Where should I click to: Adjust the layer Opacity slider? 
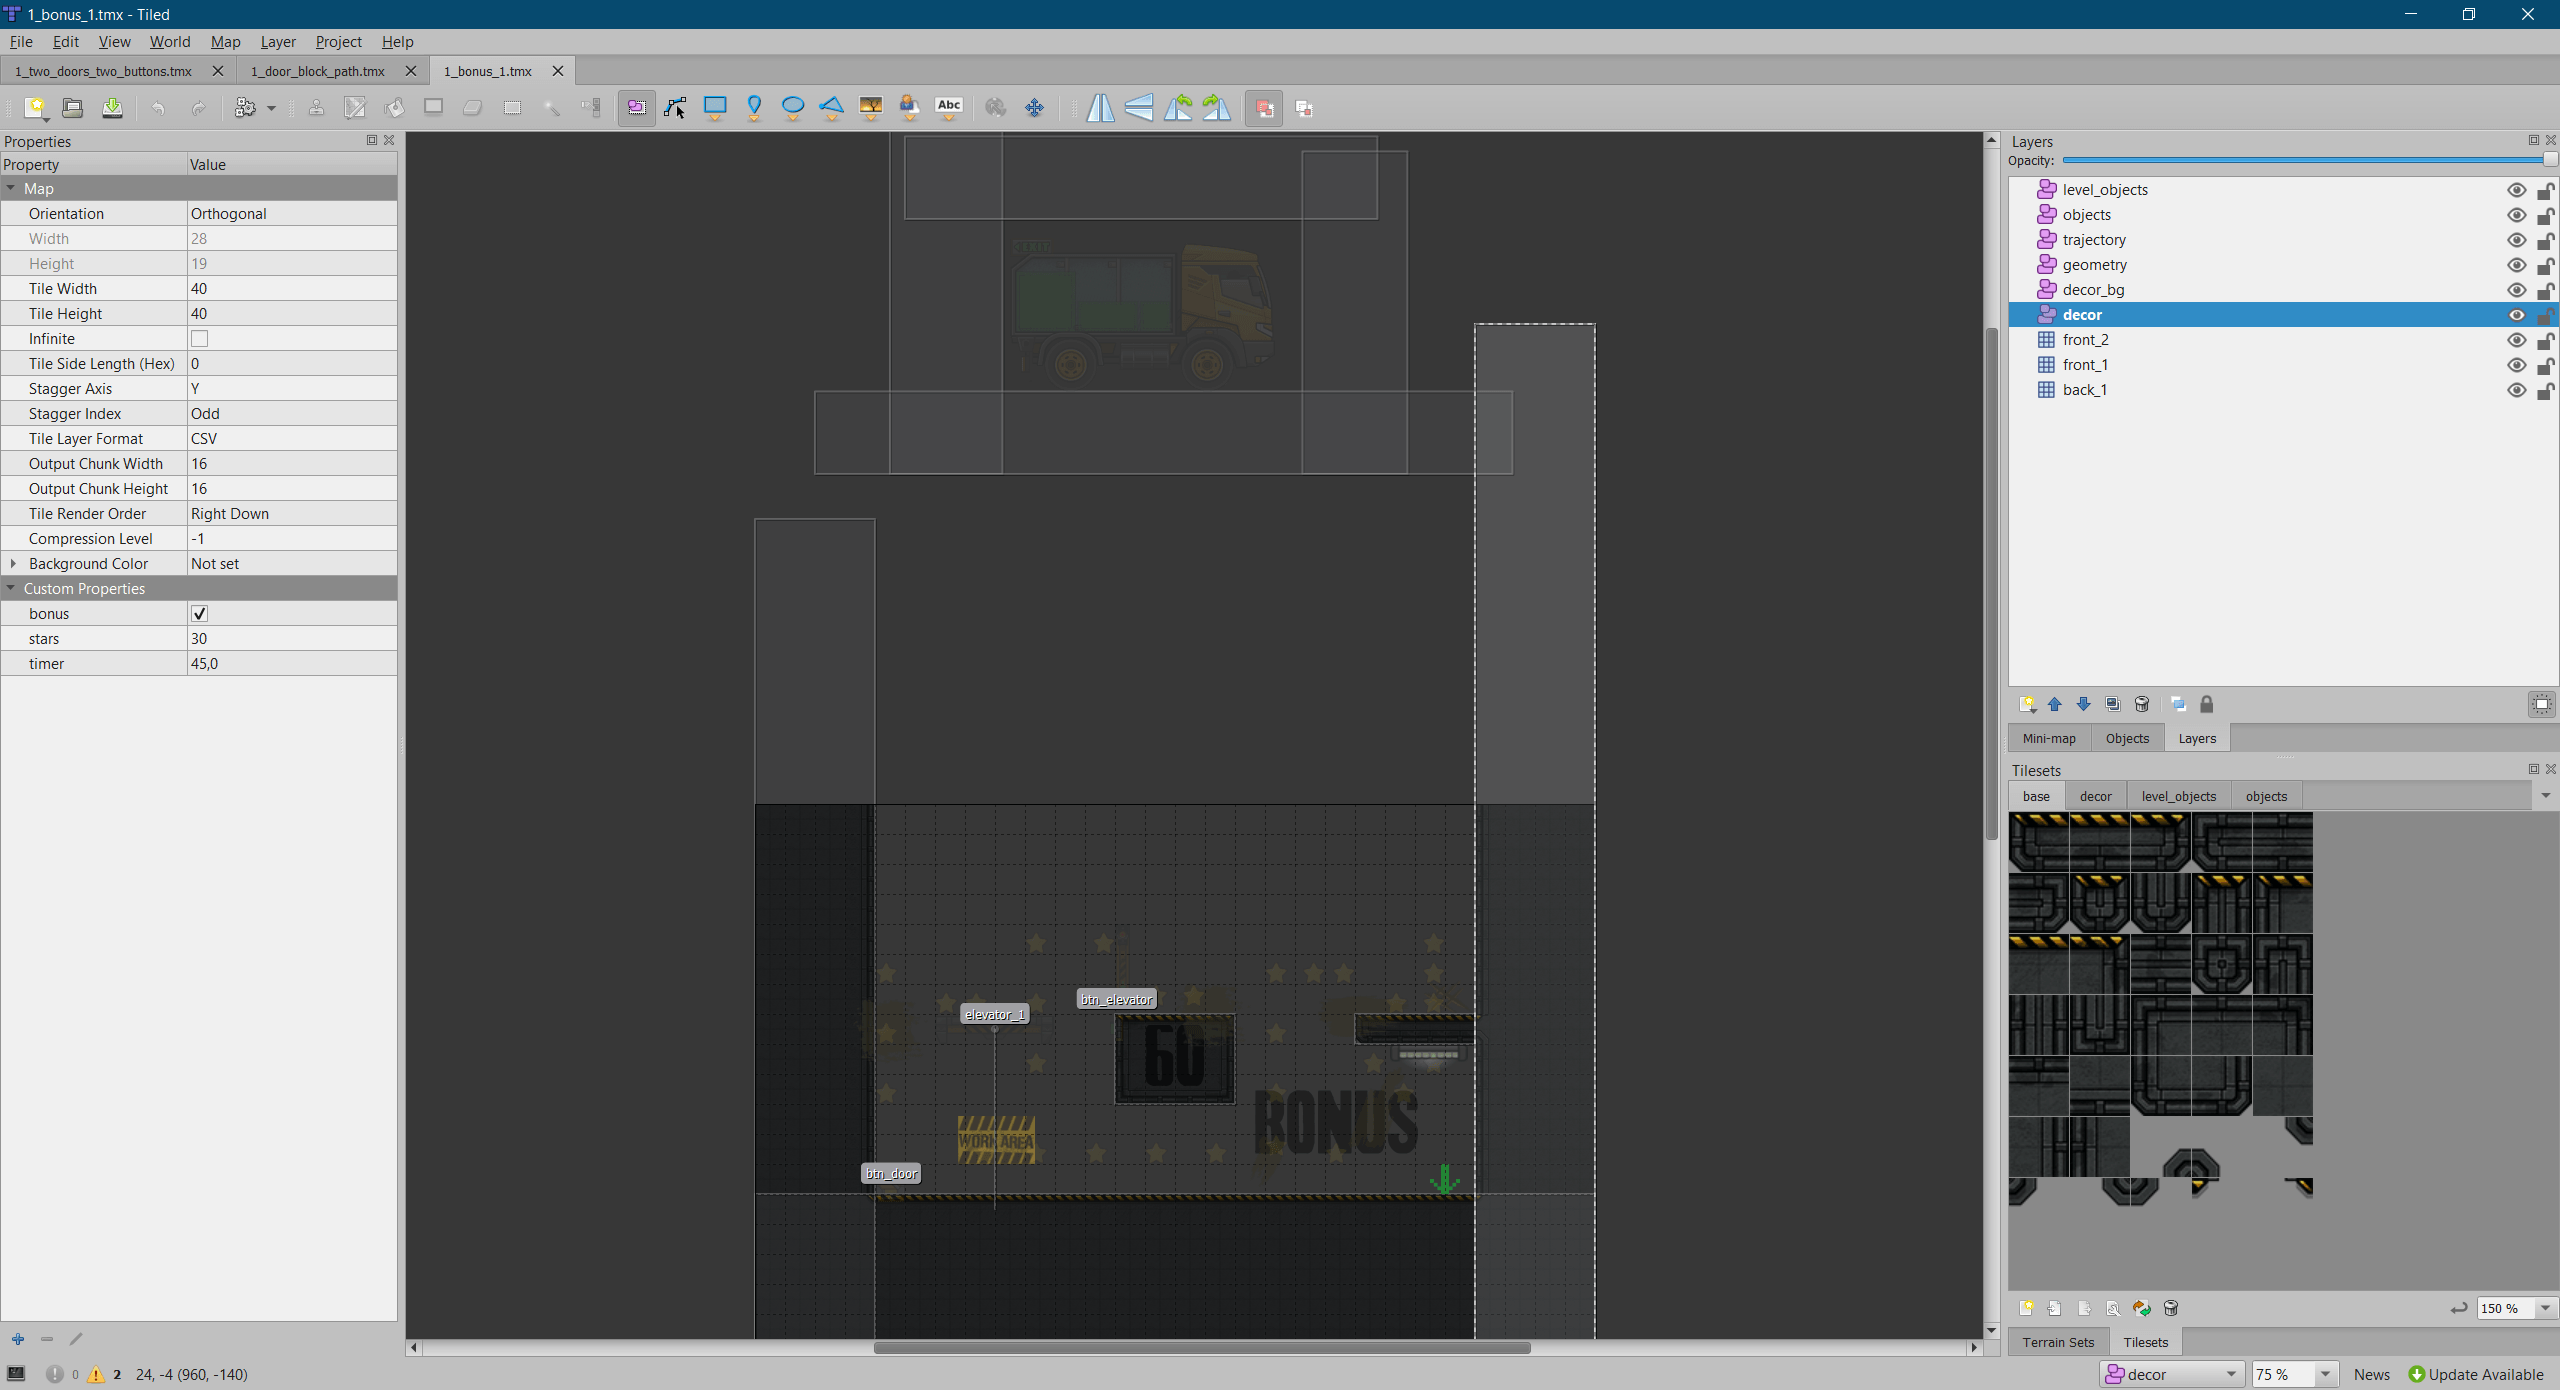click(x=2300, y=161)
